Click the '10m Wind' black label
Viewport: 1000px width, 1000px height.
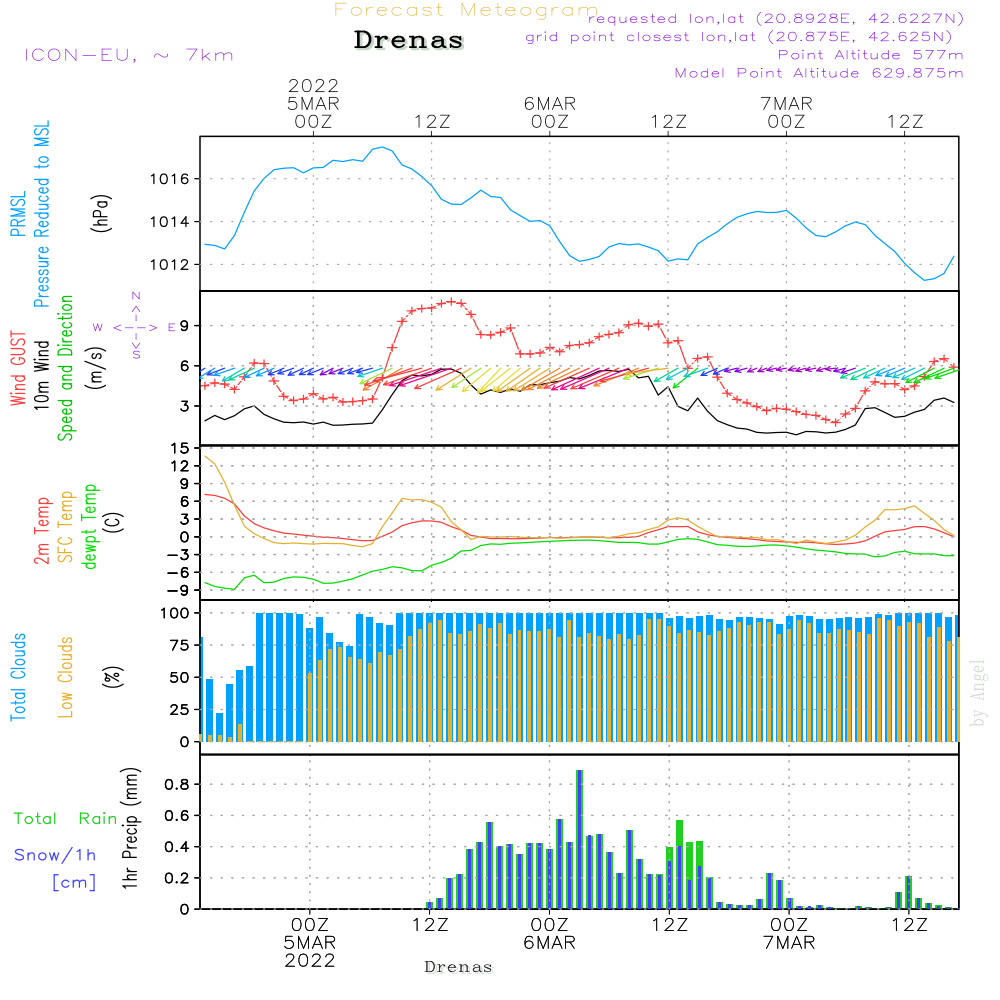coord(41,375)
